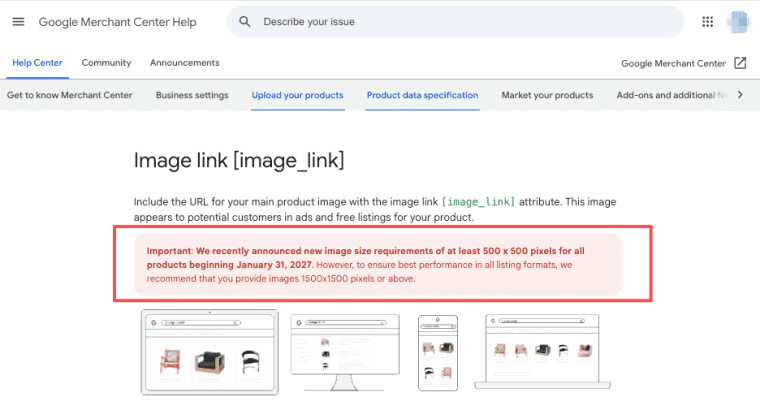Click the 'products beginning January 31, 2027' text

230,265
